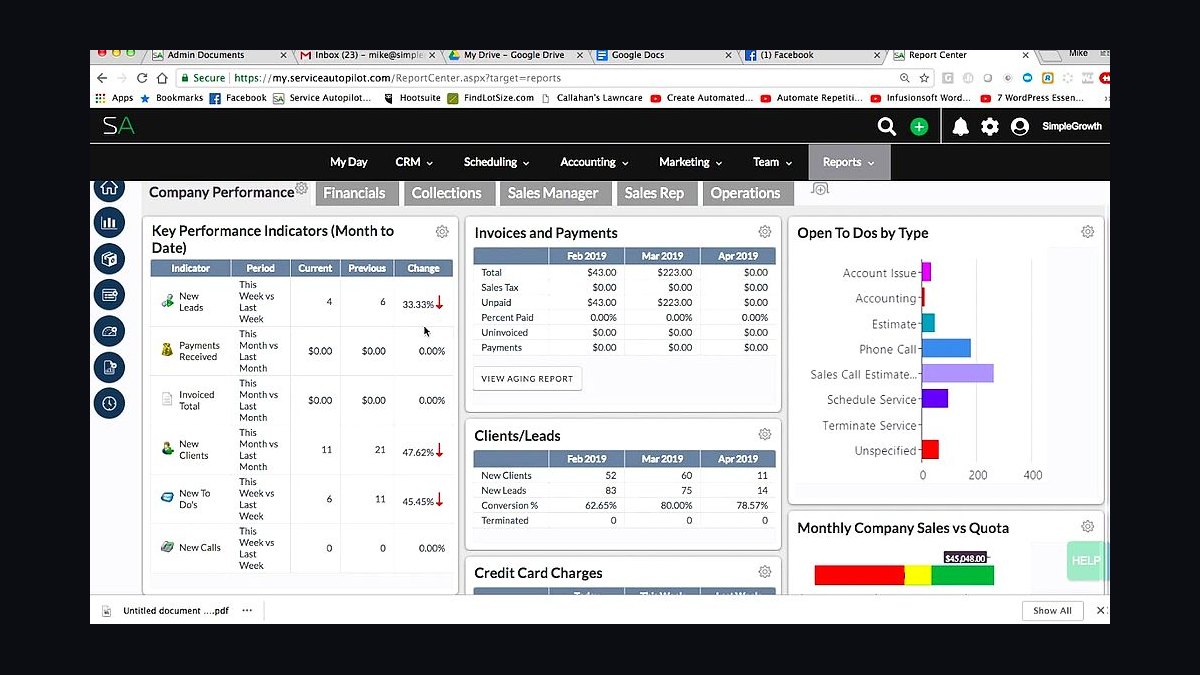Switch to the Collections tab
The image size is (1200, 675).
coord(446,193)
